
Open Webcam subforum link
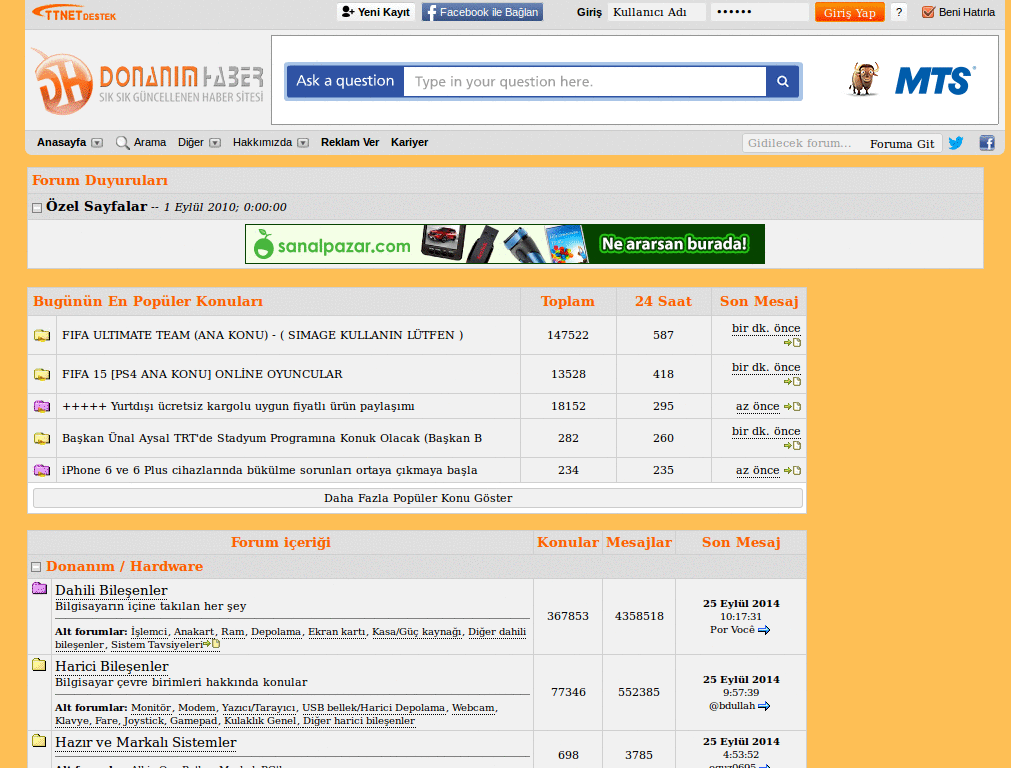point(473,707)
